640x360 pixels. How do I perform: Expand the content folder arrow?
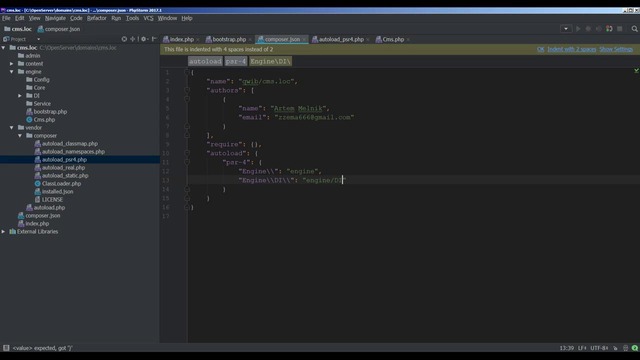click(11, 64)
